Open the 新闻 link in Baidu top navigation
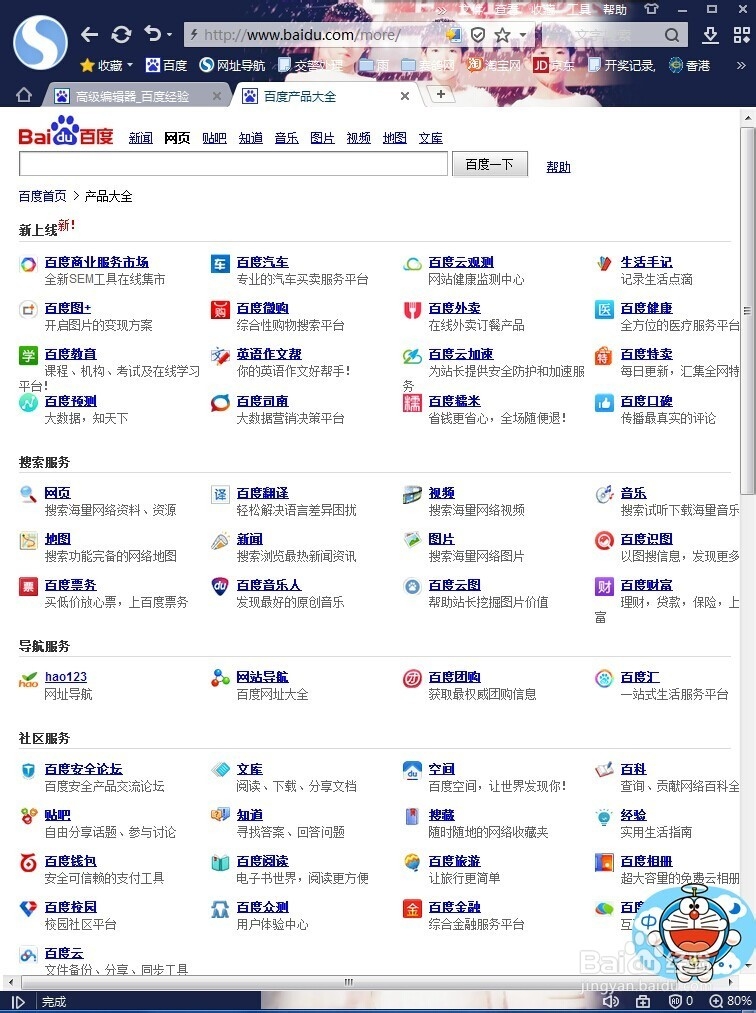 [140, 138]
